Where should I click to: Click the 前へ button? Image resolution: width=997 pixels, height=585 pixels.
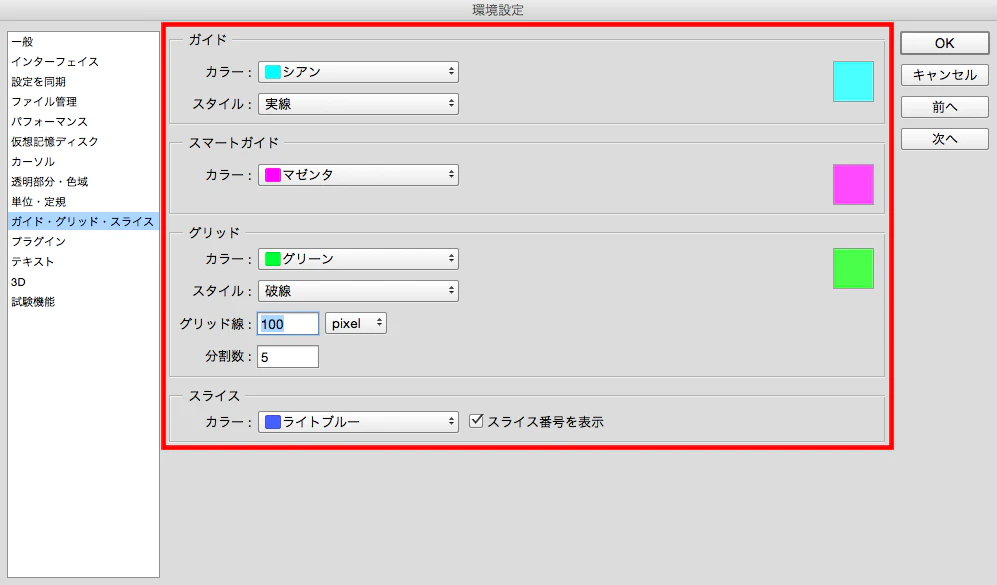[x=944, y=107]
